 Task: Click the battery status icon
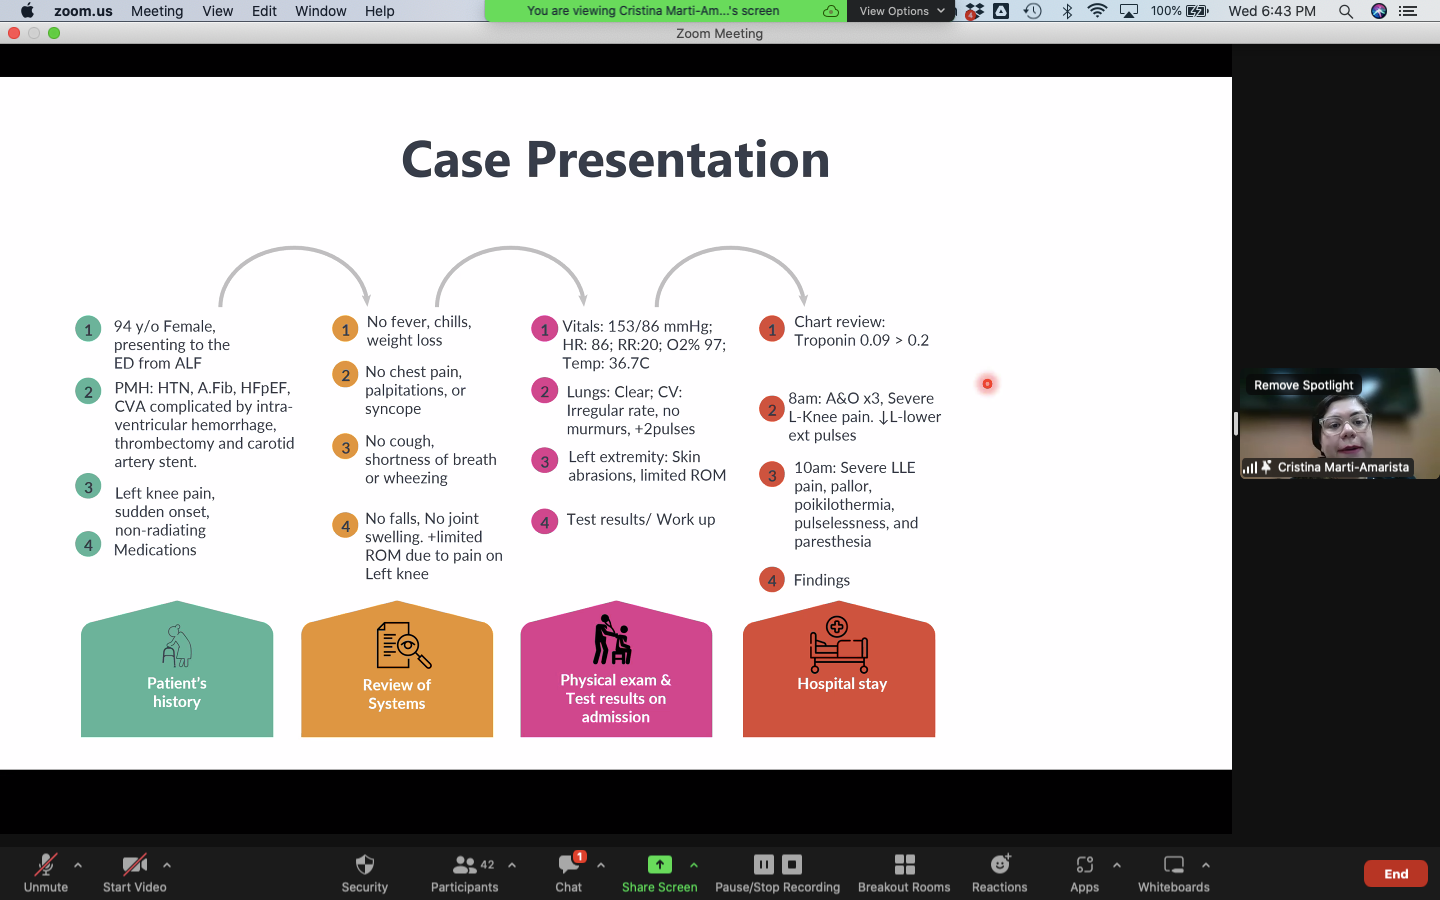[1198, 11]
